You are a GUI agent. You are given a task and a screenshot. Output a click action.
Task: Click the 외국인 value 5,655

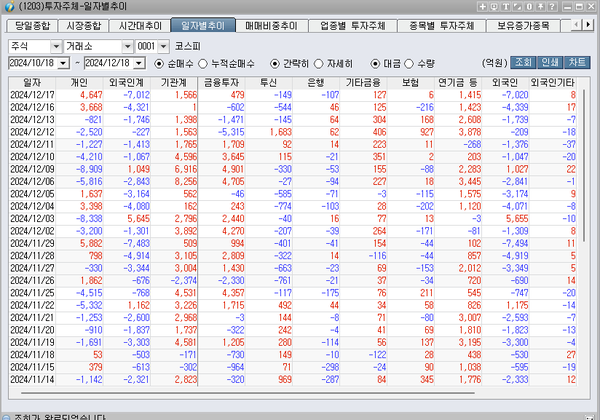click(x=517, y=218)
